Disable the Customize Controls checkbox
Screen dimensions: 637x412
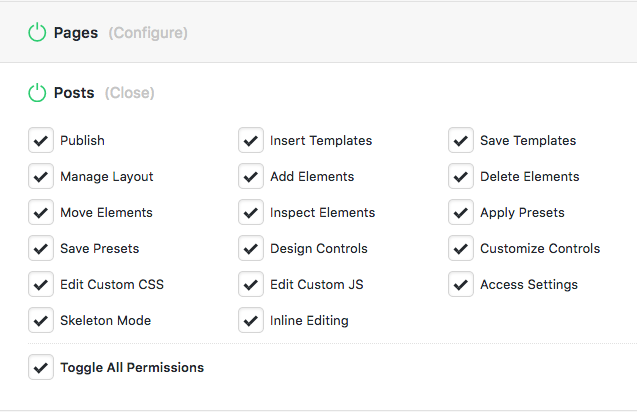point(461,249)
